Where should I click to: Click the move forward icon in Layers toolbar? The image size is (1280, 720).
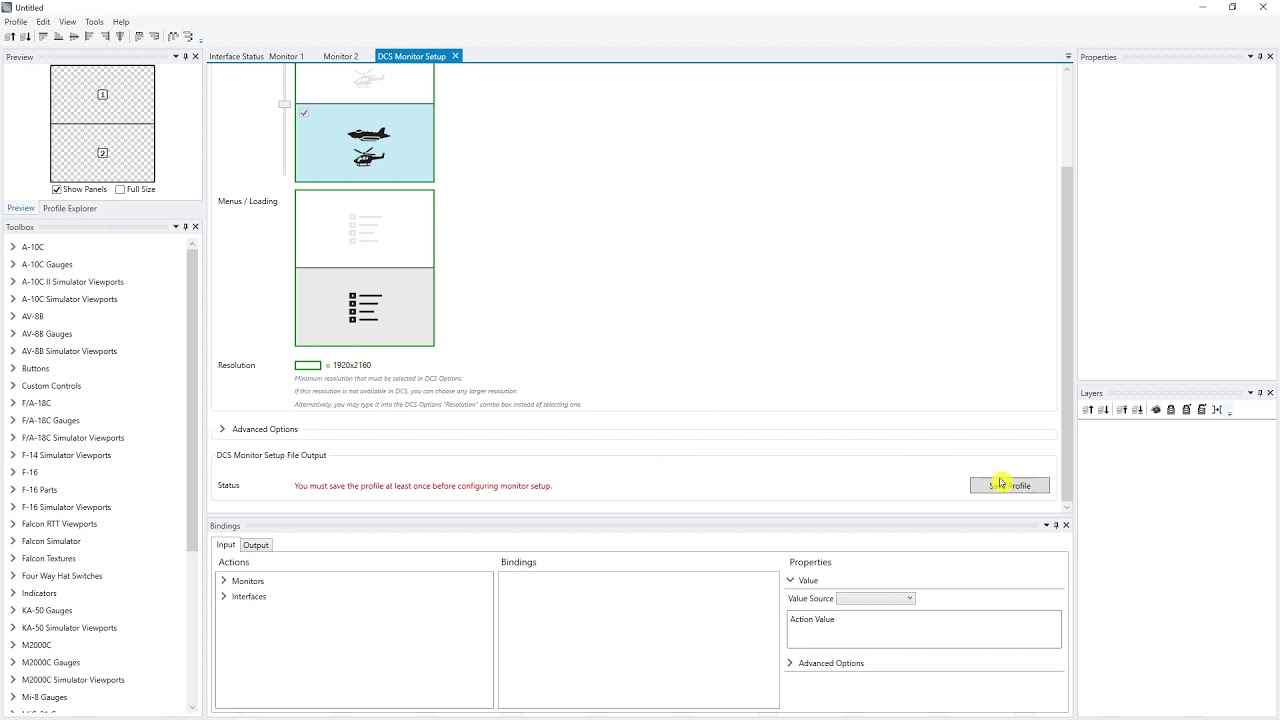coord(1087,410)
